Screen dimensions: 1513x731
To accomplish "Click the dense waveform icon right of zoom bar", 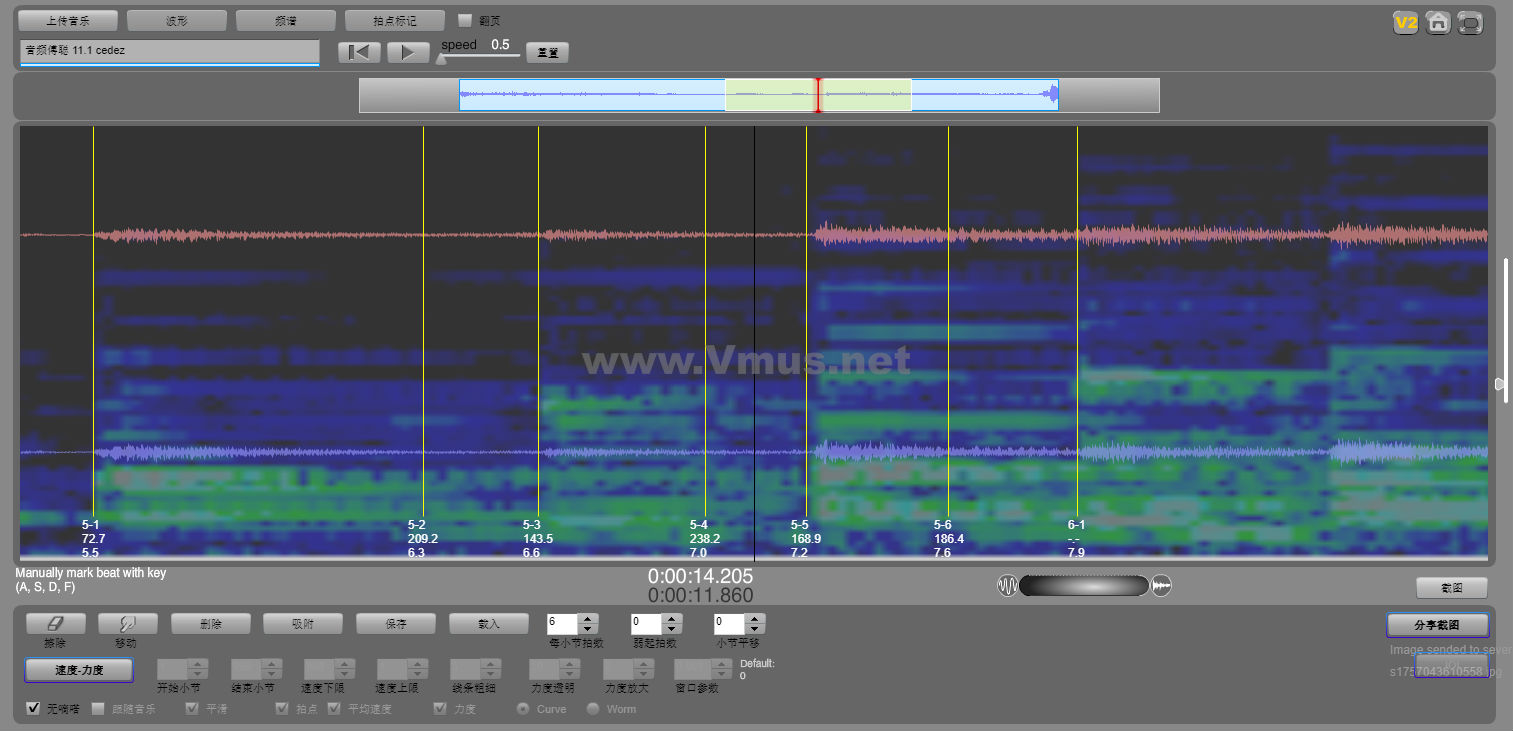I will pyautogui.click(x=1161, y=586).
